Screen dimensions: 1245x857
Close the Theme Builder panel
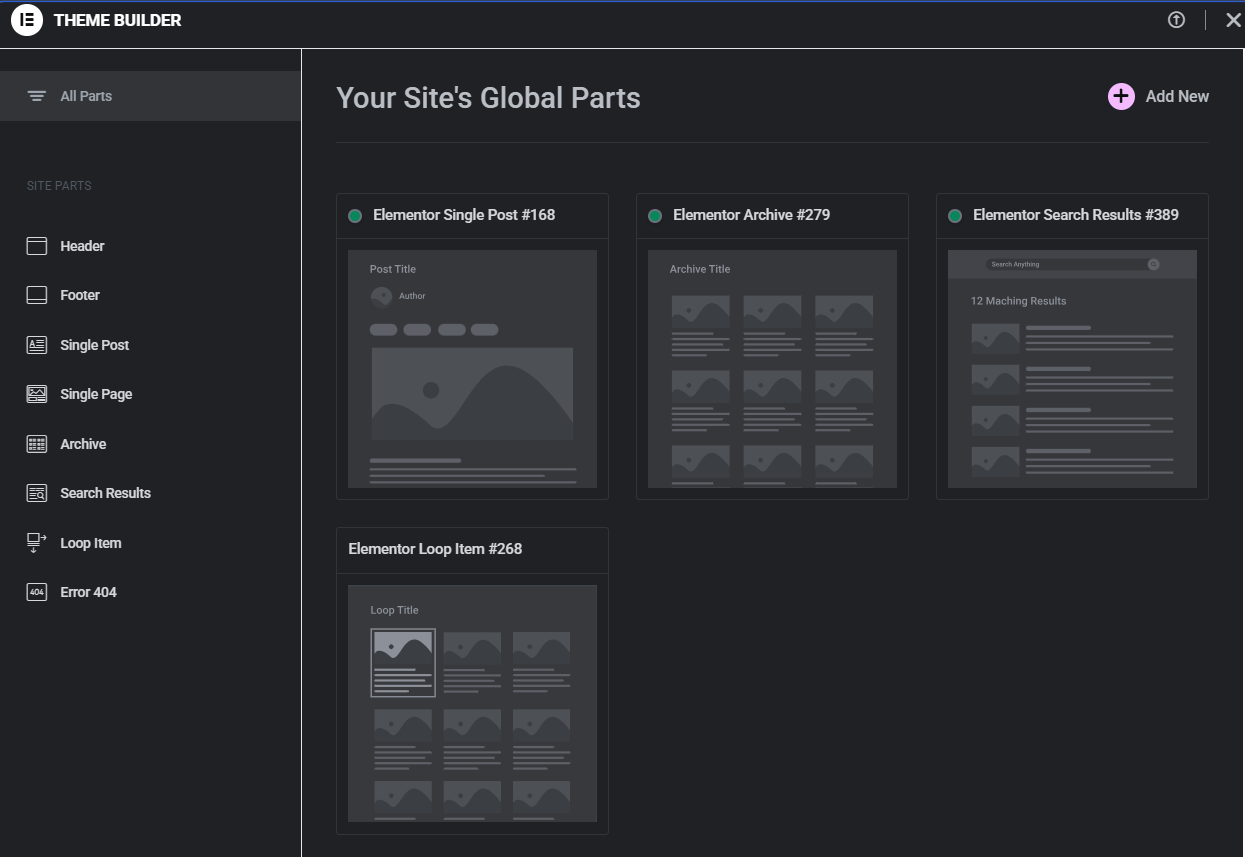(1233, 20)
